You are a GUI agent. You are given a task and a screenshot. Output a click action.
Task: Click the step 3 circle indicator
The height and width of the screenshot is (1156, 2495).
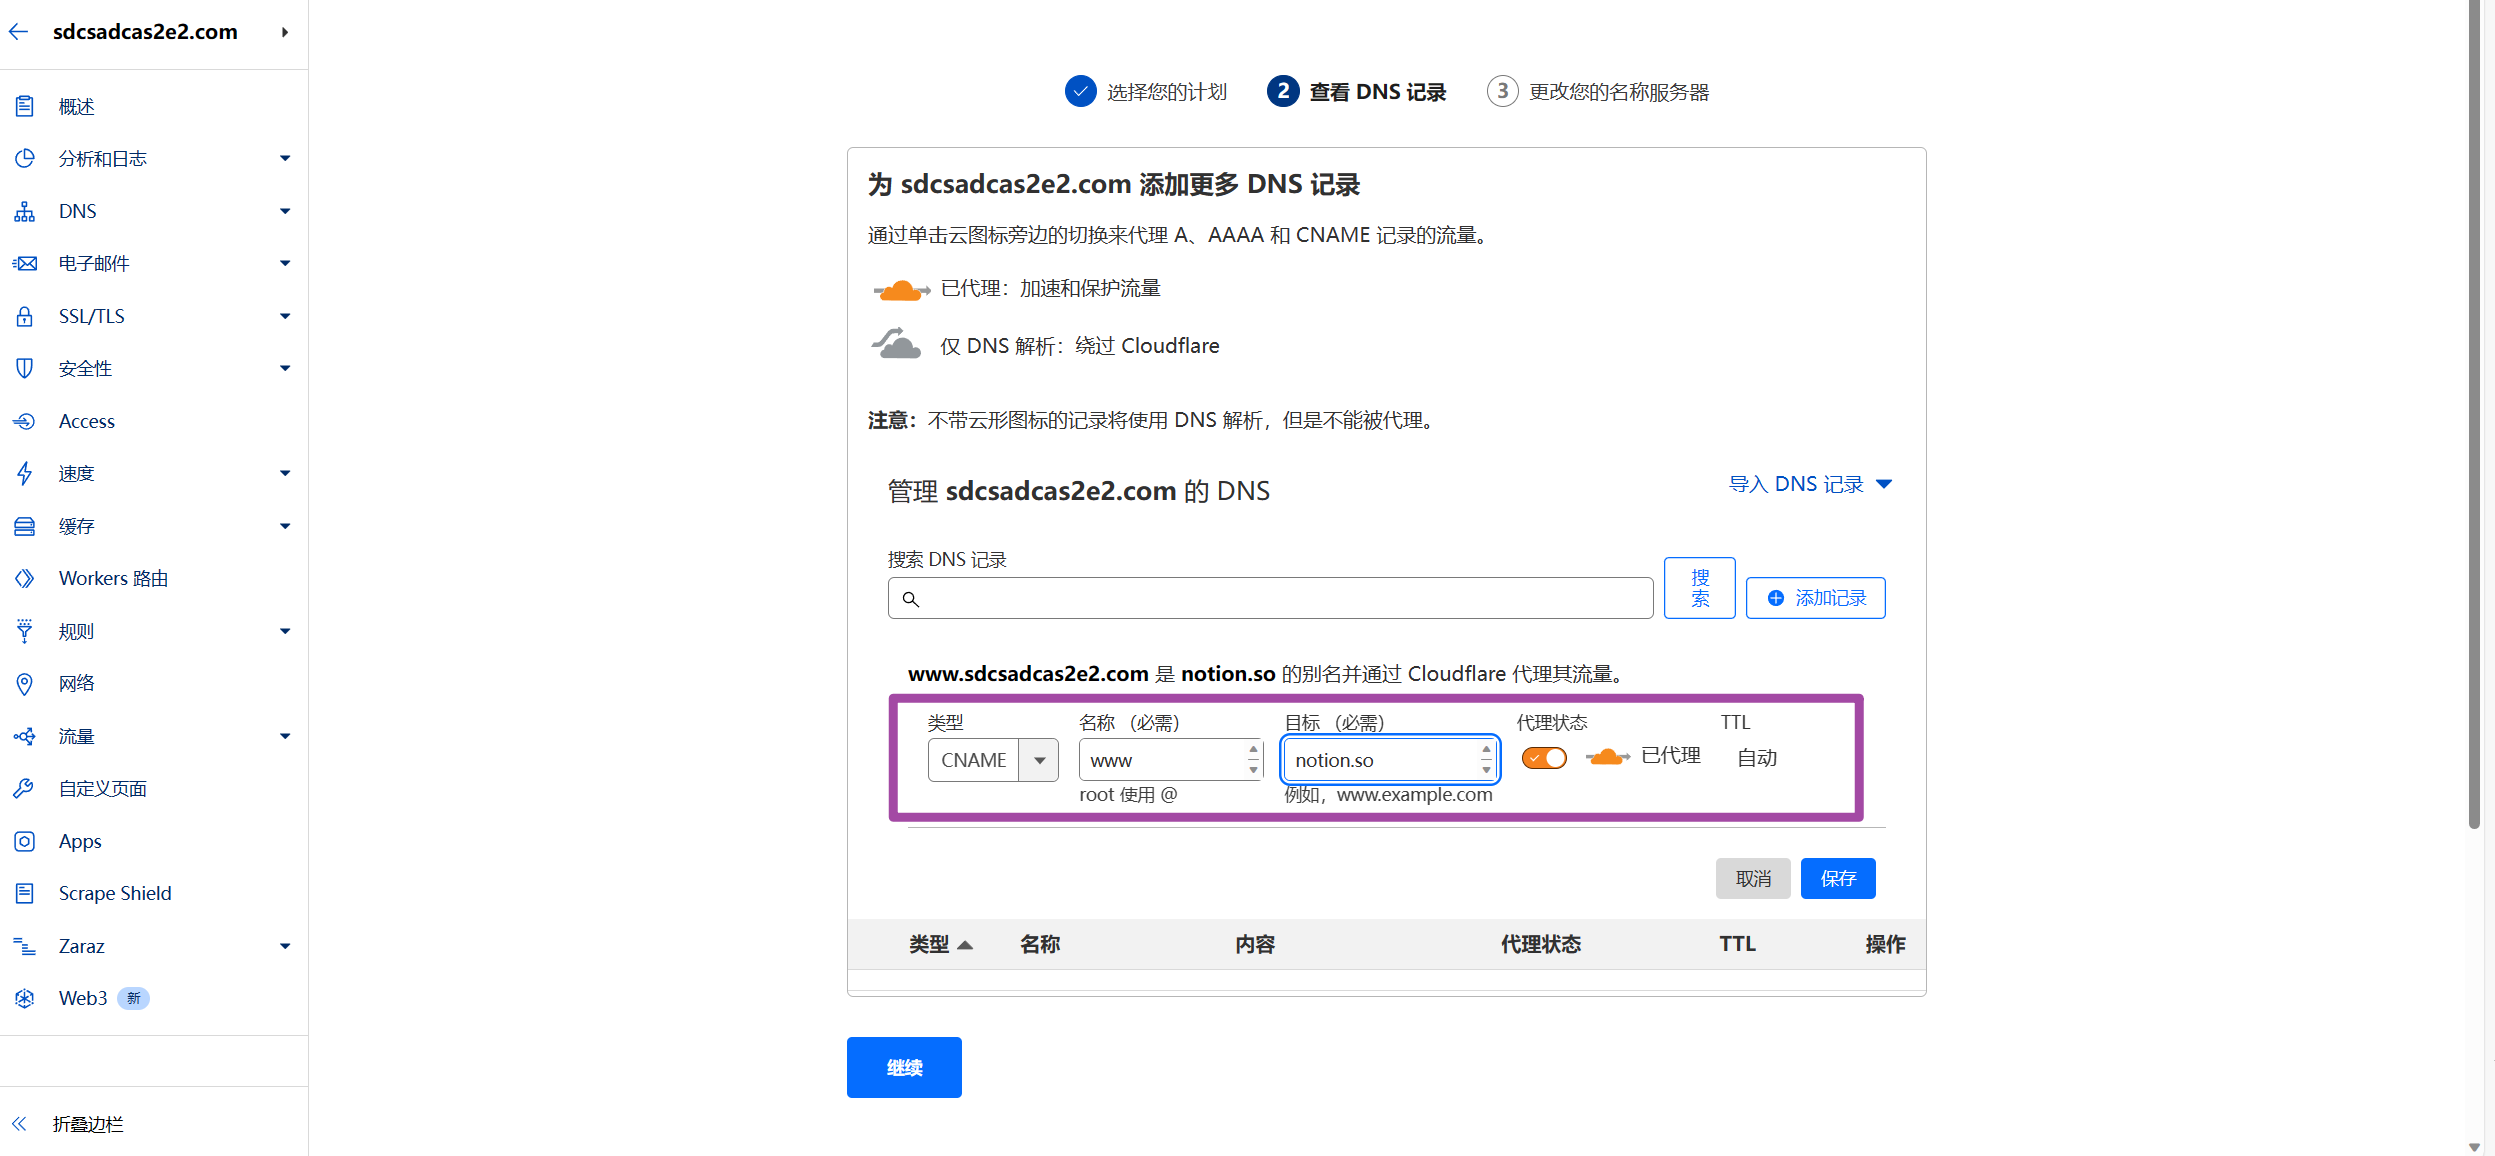(x=1502, y=91)
